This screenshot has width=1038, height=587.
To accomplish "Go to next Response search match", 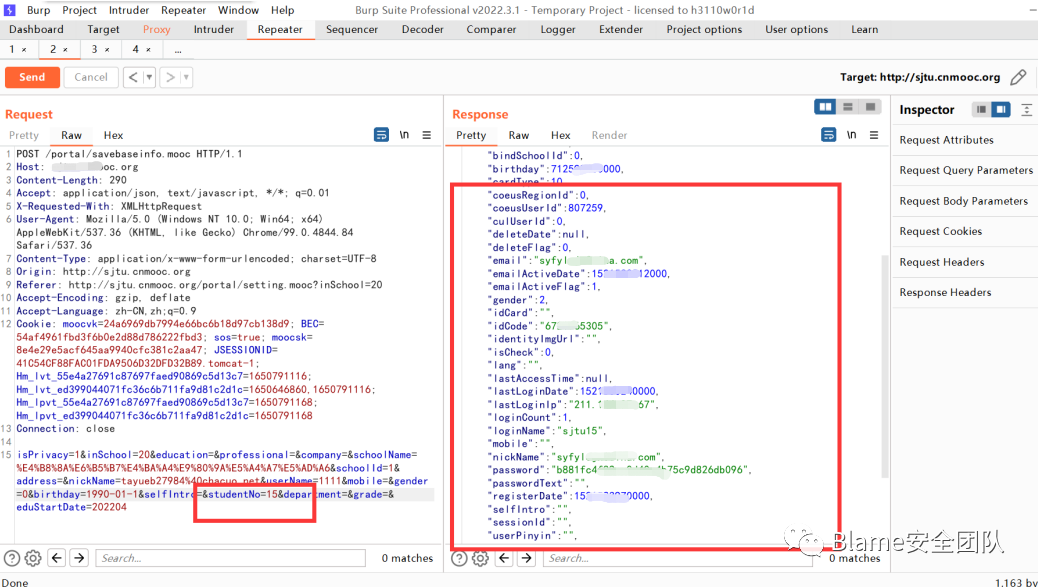I will 527,558.
